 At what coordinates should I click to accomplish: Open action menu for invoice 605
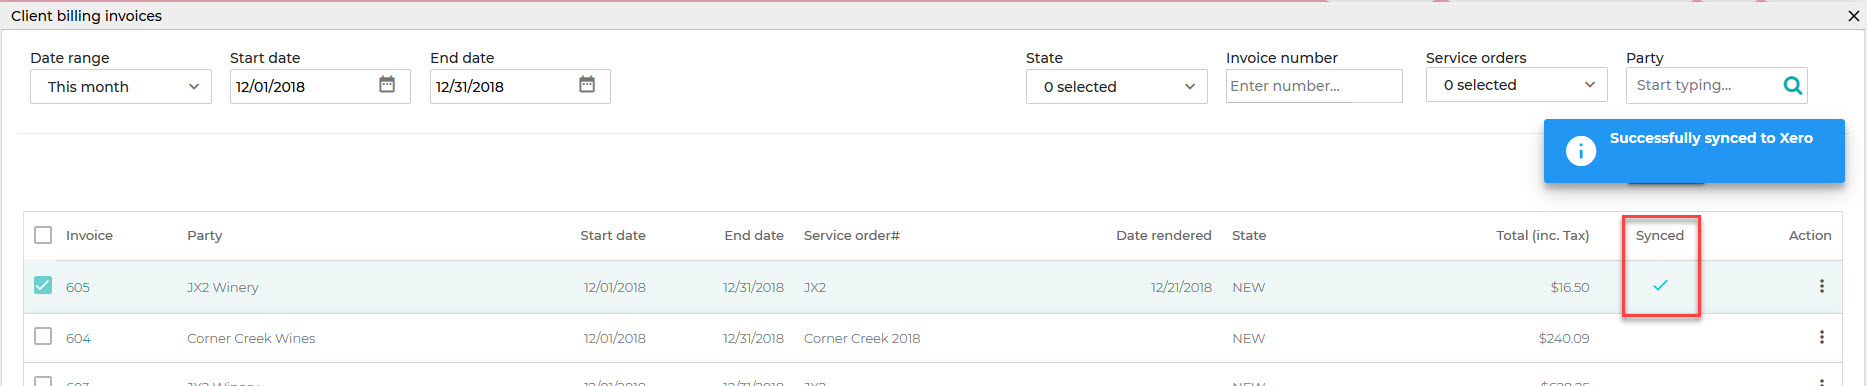pyautogui.click(x=1821, y=286)
